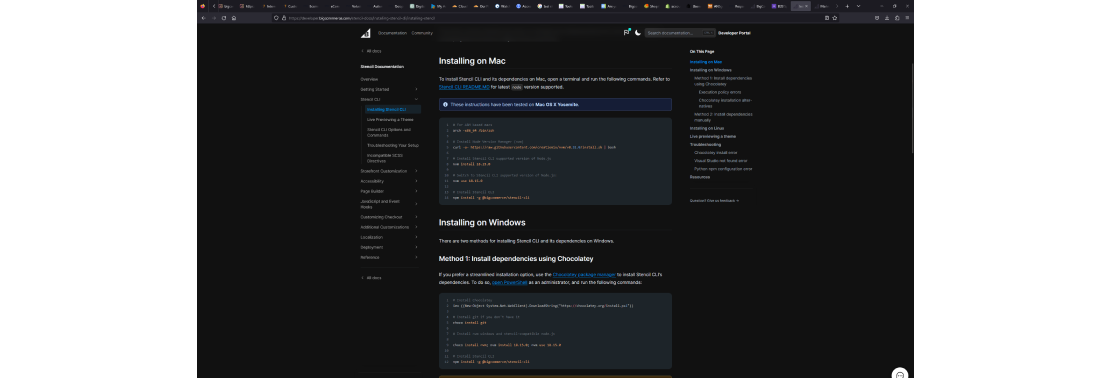Expand Additional Customizations section
This screenshot has height=378, width=1110.
(x=389, y=227)
